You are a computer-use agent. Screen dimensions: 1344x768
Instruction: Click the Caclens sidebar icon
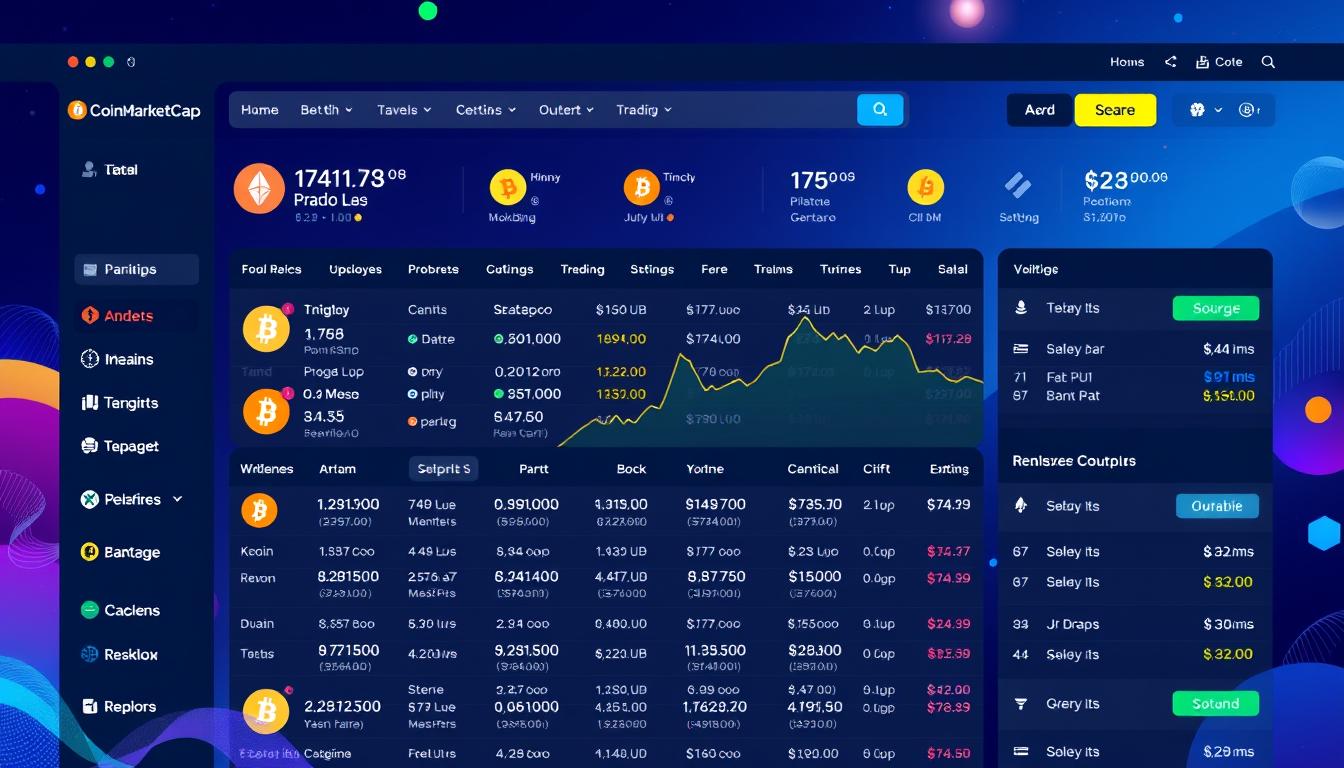88,610
